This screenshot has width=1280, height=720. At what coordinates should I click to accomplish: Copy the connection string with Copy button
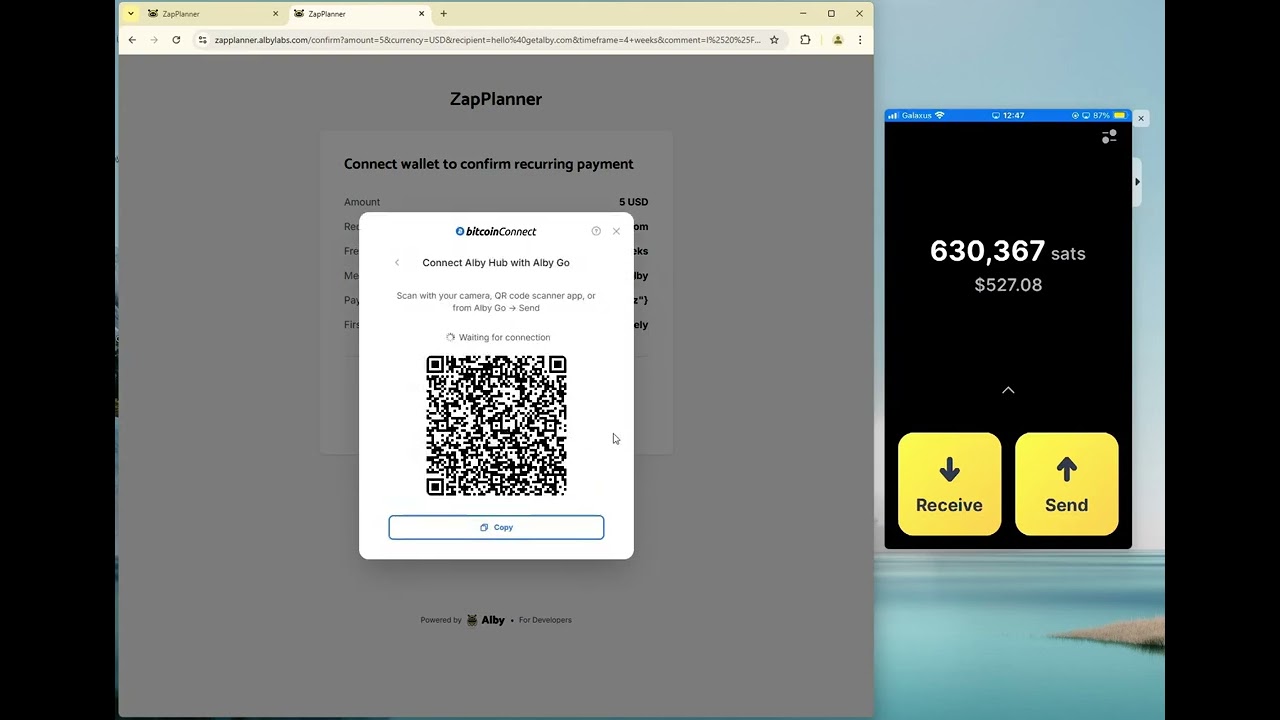pyautogui.click(x=496, y=527)
